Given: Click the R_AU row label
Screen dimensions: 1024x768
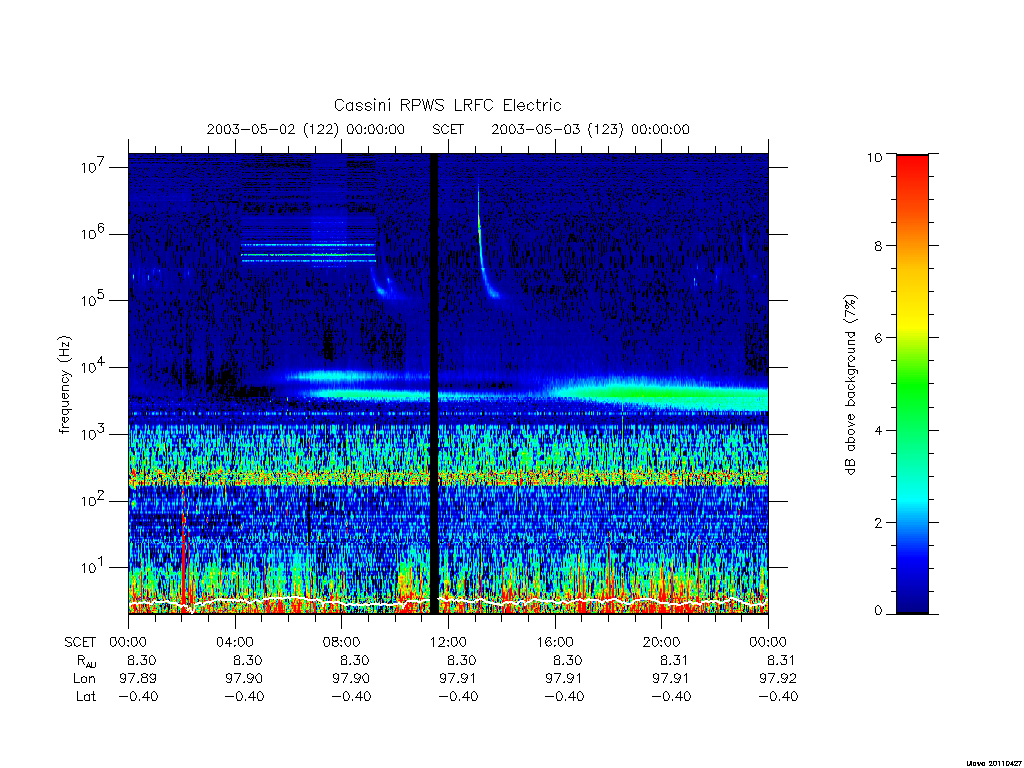Looking at the screenshot, I should pyautogui.click(x=86, y=661).
